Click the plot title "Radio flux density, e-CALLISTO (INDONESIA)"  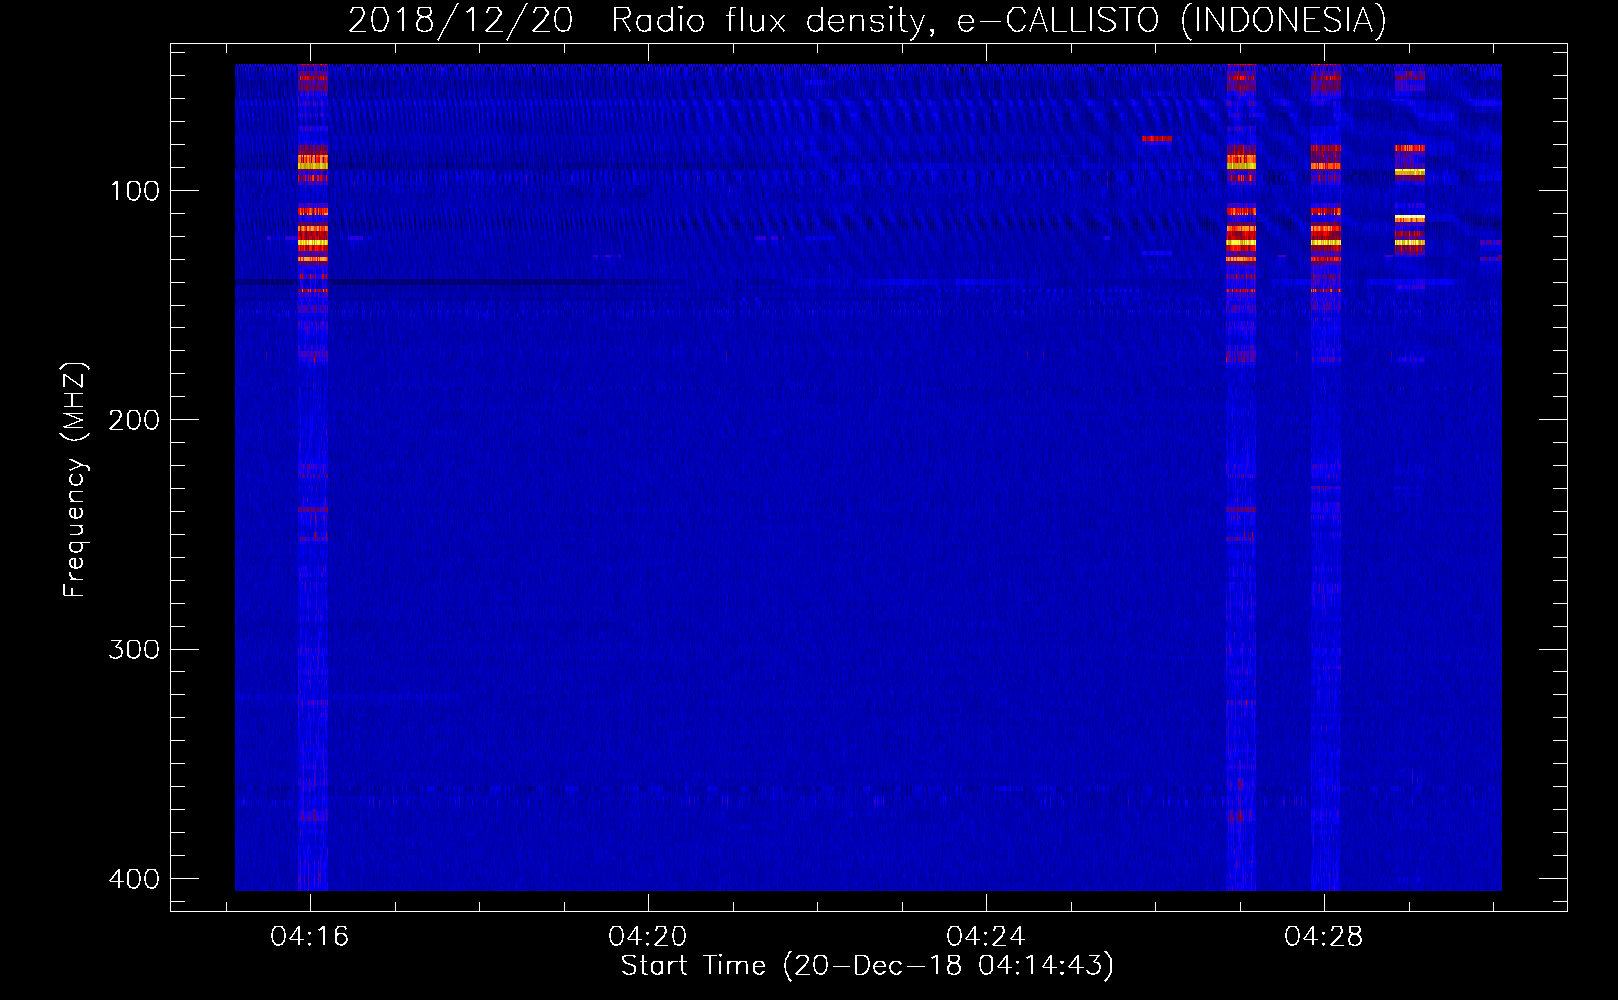(999, 21)
